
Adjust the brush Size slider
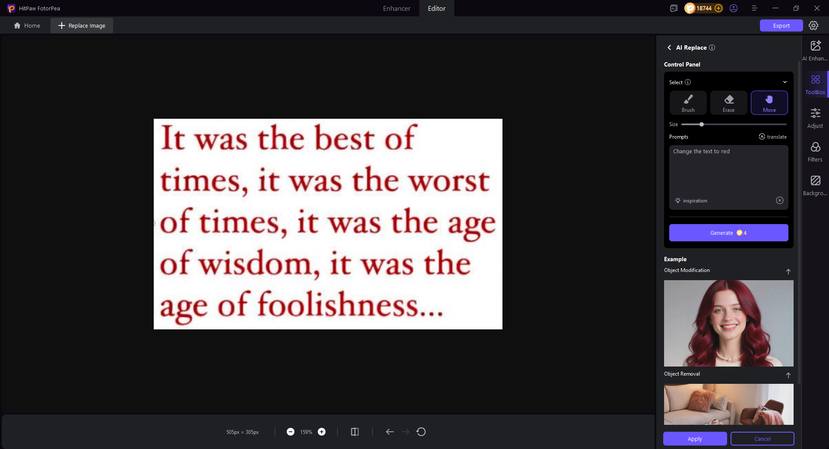coord(734,124)
